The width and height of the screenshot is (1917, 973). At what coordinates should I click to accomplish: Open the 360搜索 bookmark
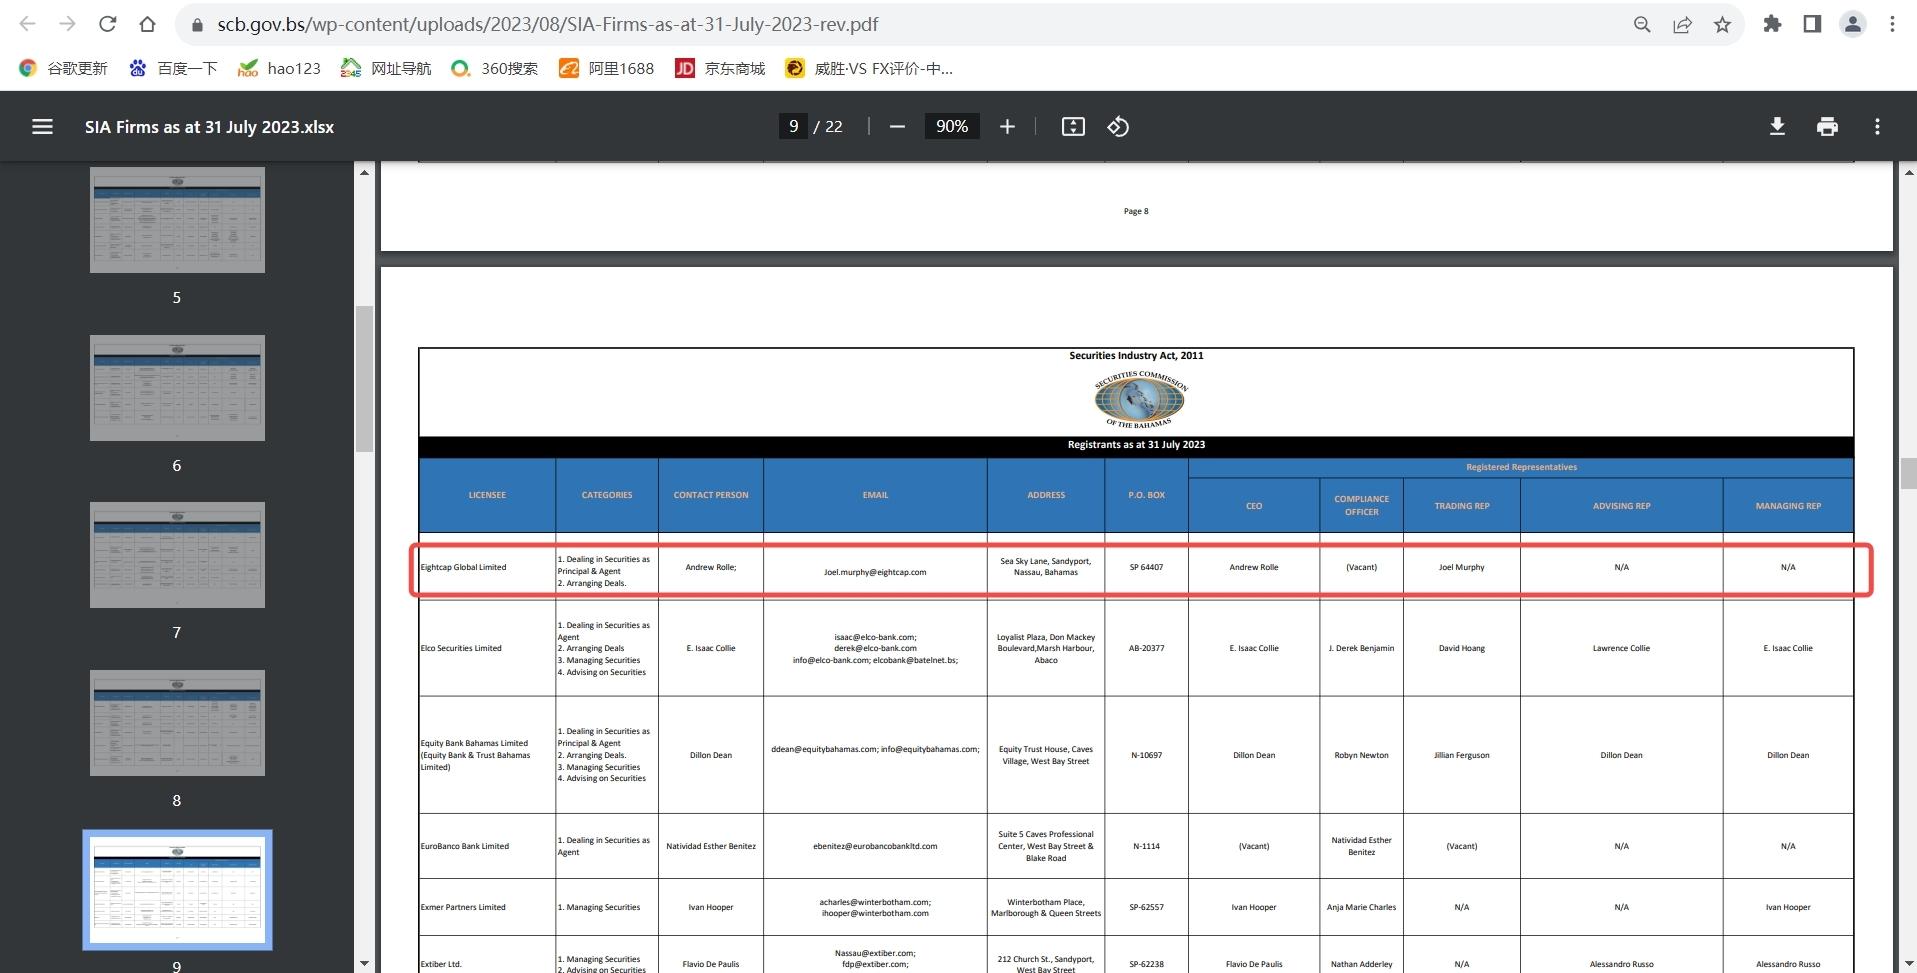tap(494, 68)
